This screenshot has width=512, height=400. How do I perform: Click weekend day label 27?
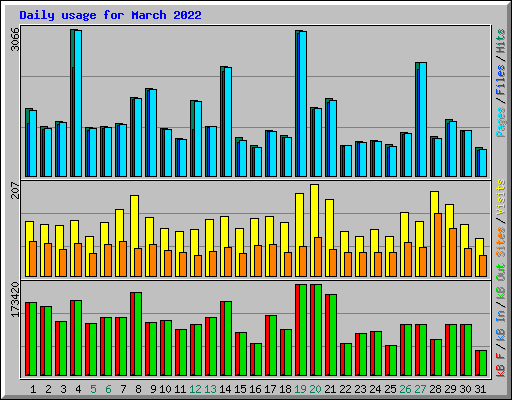coord(420,389)
